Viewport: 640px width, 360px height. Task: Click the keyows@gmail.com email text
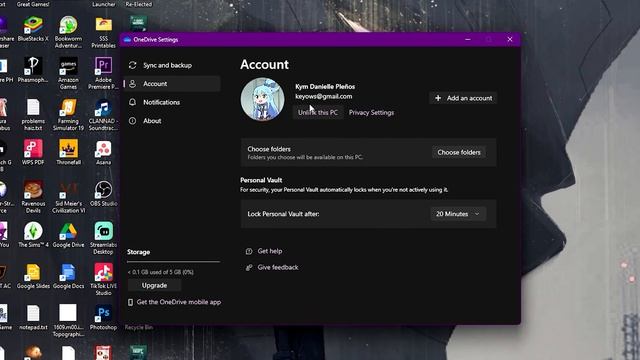[324, 96]
